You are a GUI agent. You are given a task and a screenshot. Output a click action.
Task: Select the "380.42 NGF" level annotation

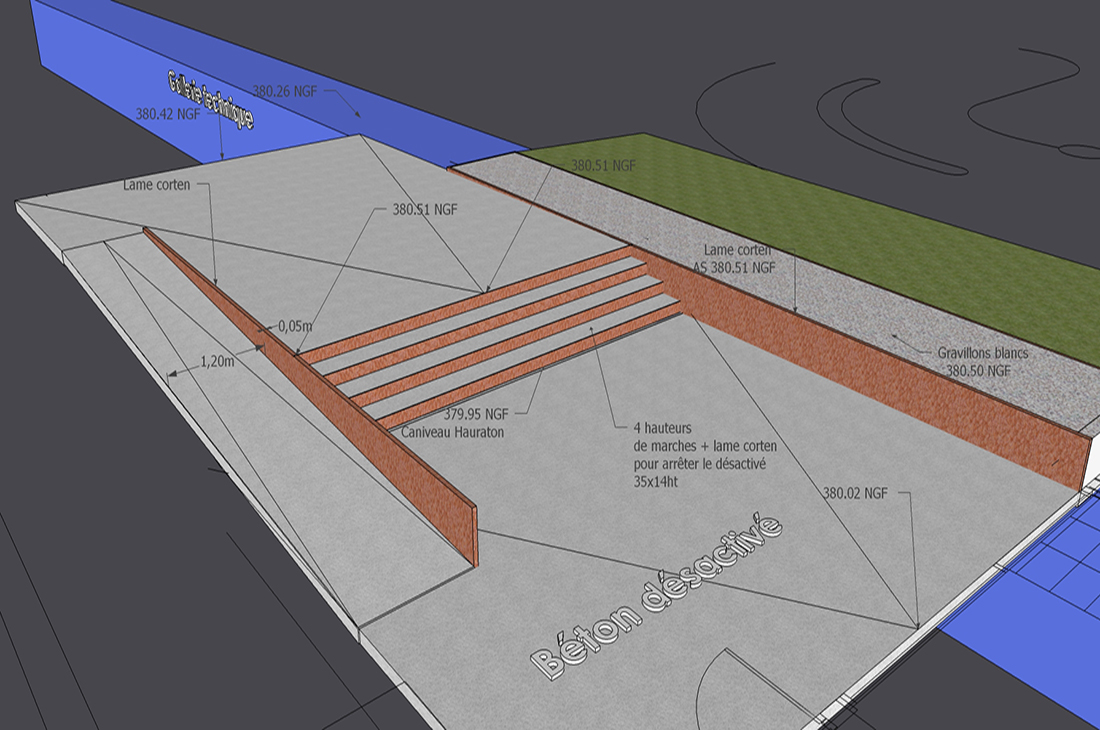168,114
